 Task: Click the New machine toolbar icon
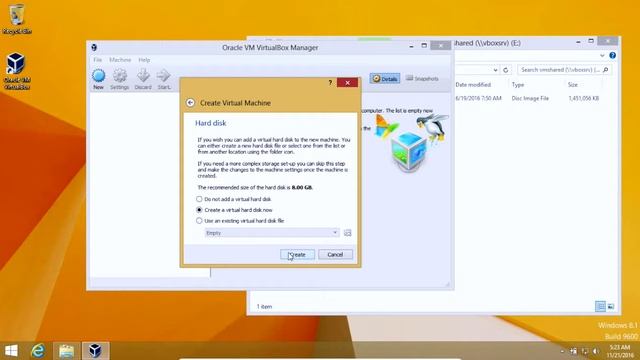coord(98,79)
